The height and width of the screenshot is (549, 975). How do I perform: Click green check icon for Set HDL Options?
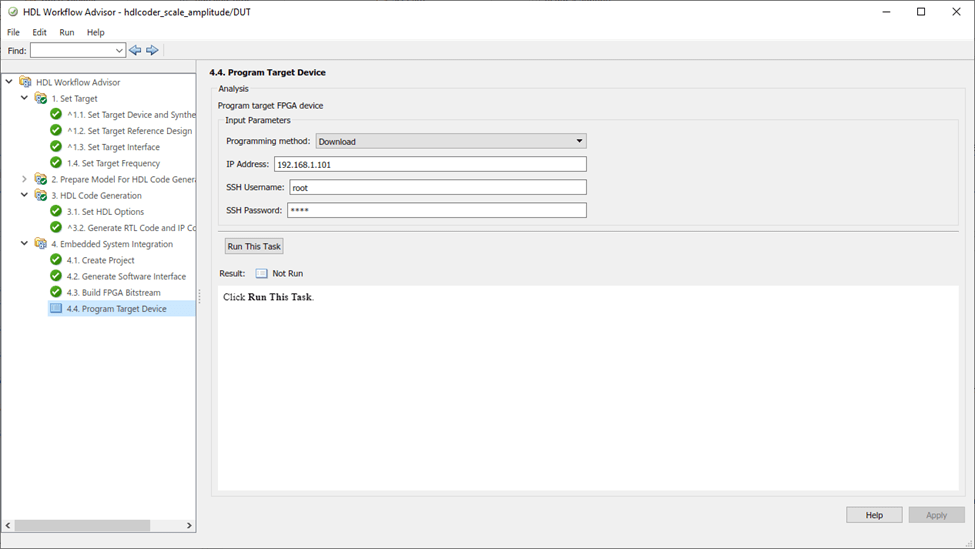(57, 212)
